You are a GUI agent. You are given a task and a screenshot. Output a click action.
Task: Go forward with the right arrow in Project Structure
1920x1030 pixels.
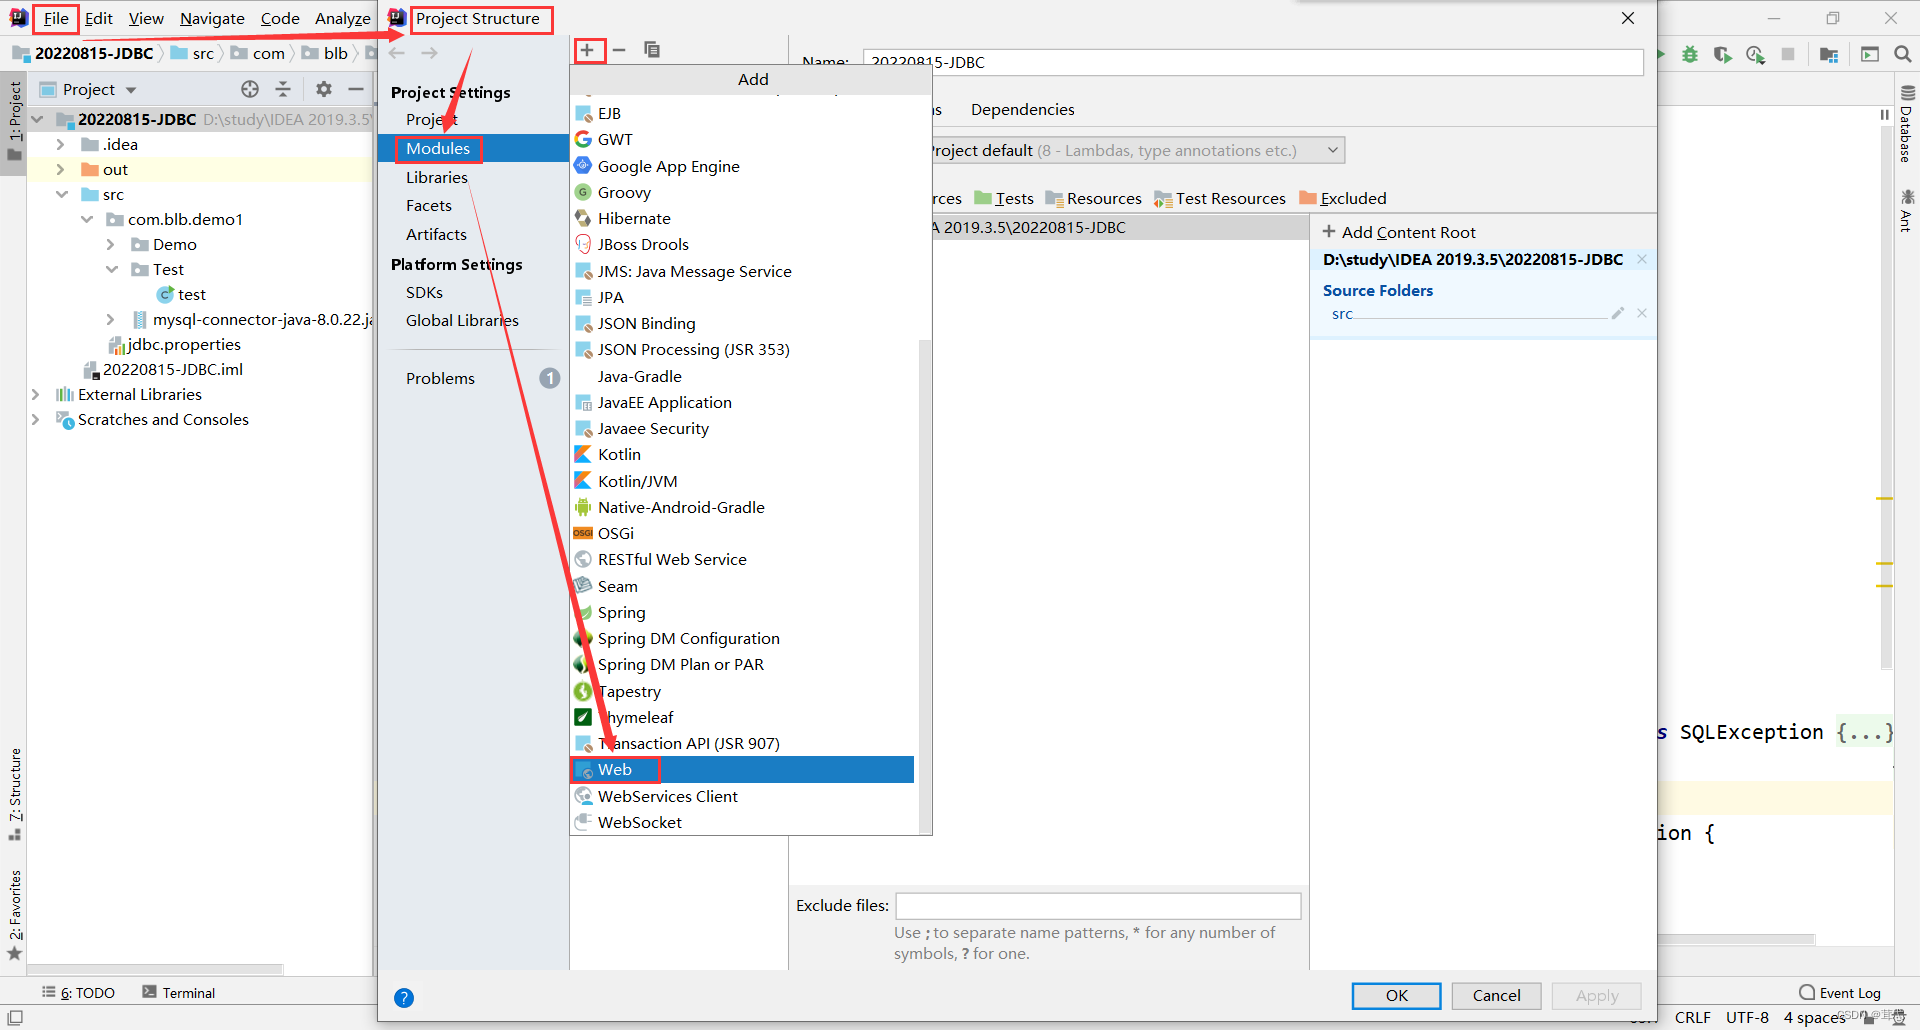[x=429, y=53]
